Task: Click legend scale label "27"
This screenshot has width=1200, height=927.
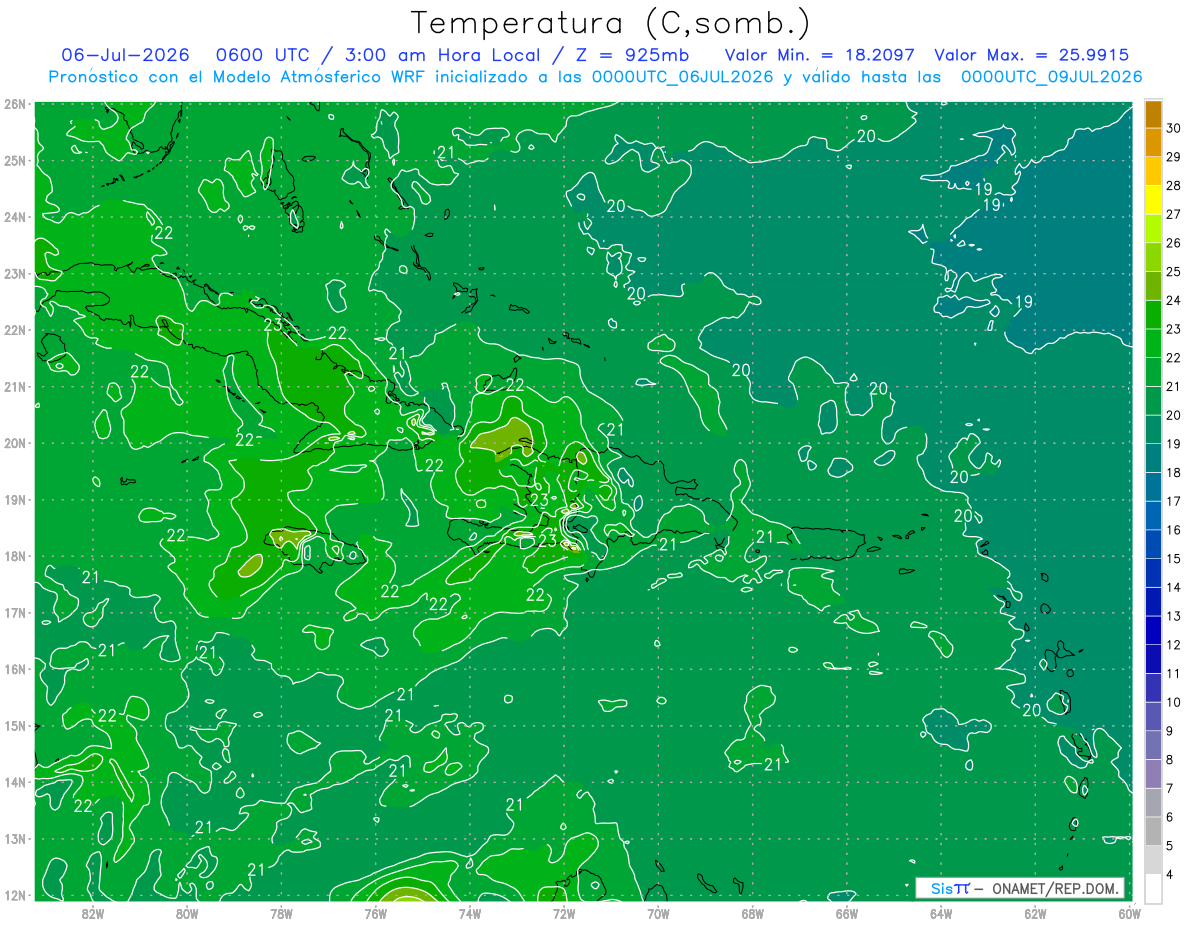Action: coord(1174,214)
